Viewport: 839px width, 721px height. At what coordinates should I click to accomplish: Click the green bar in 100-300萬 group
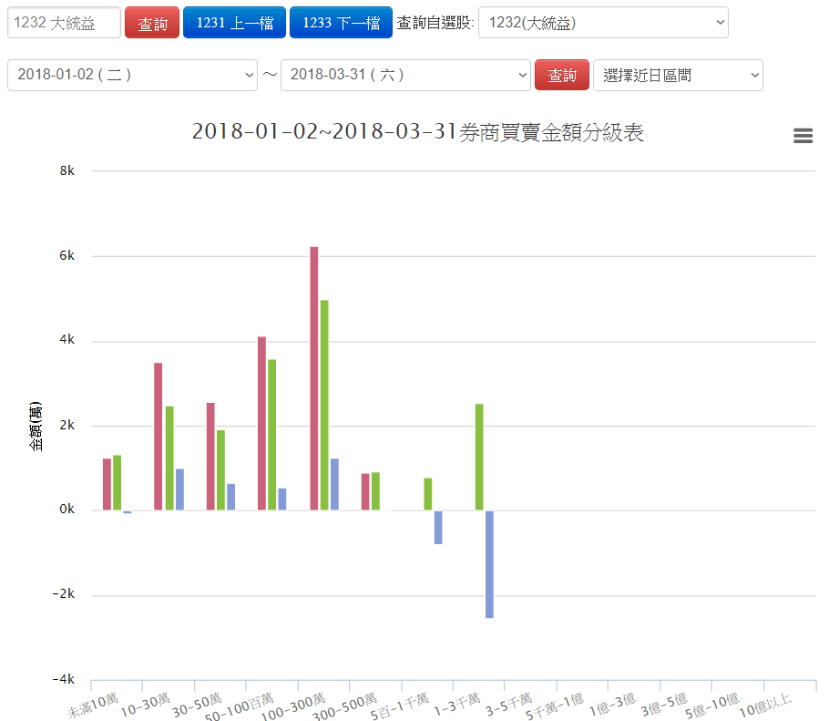324,405
